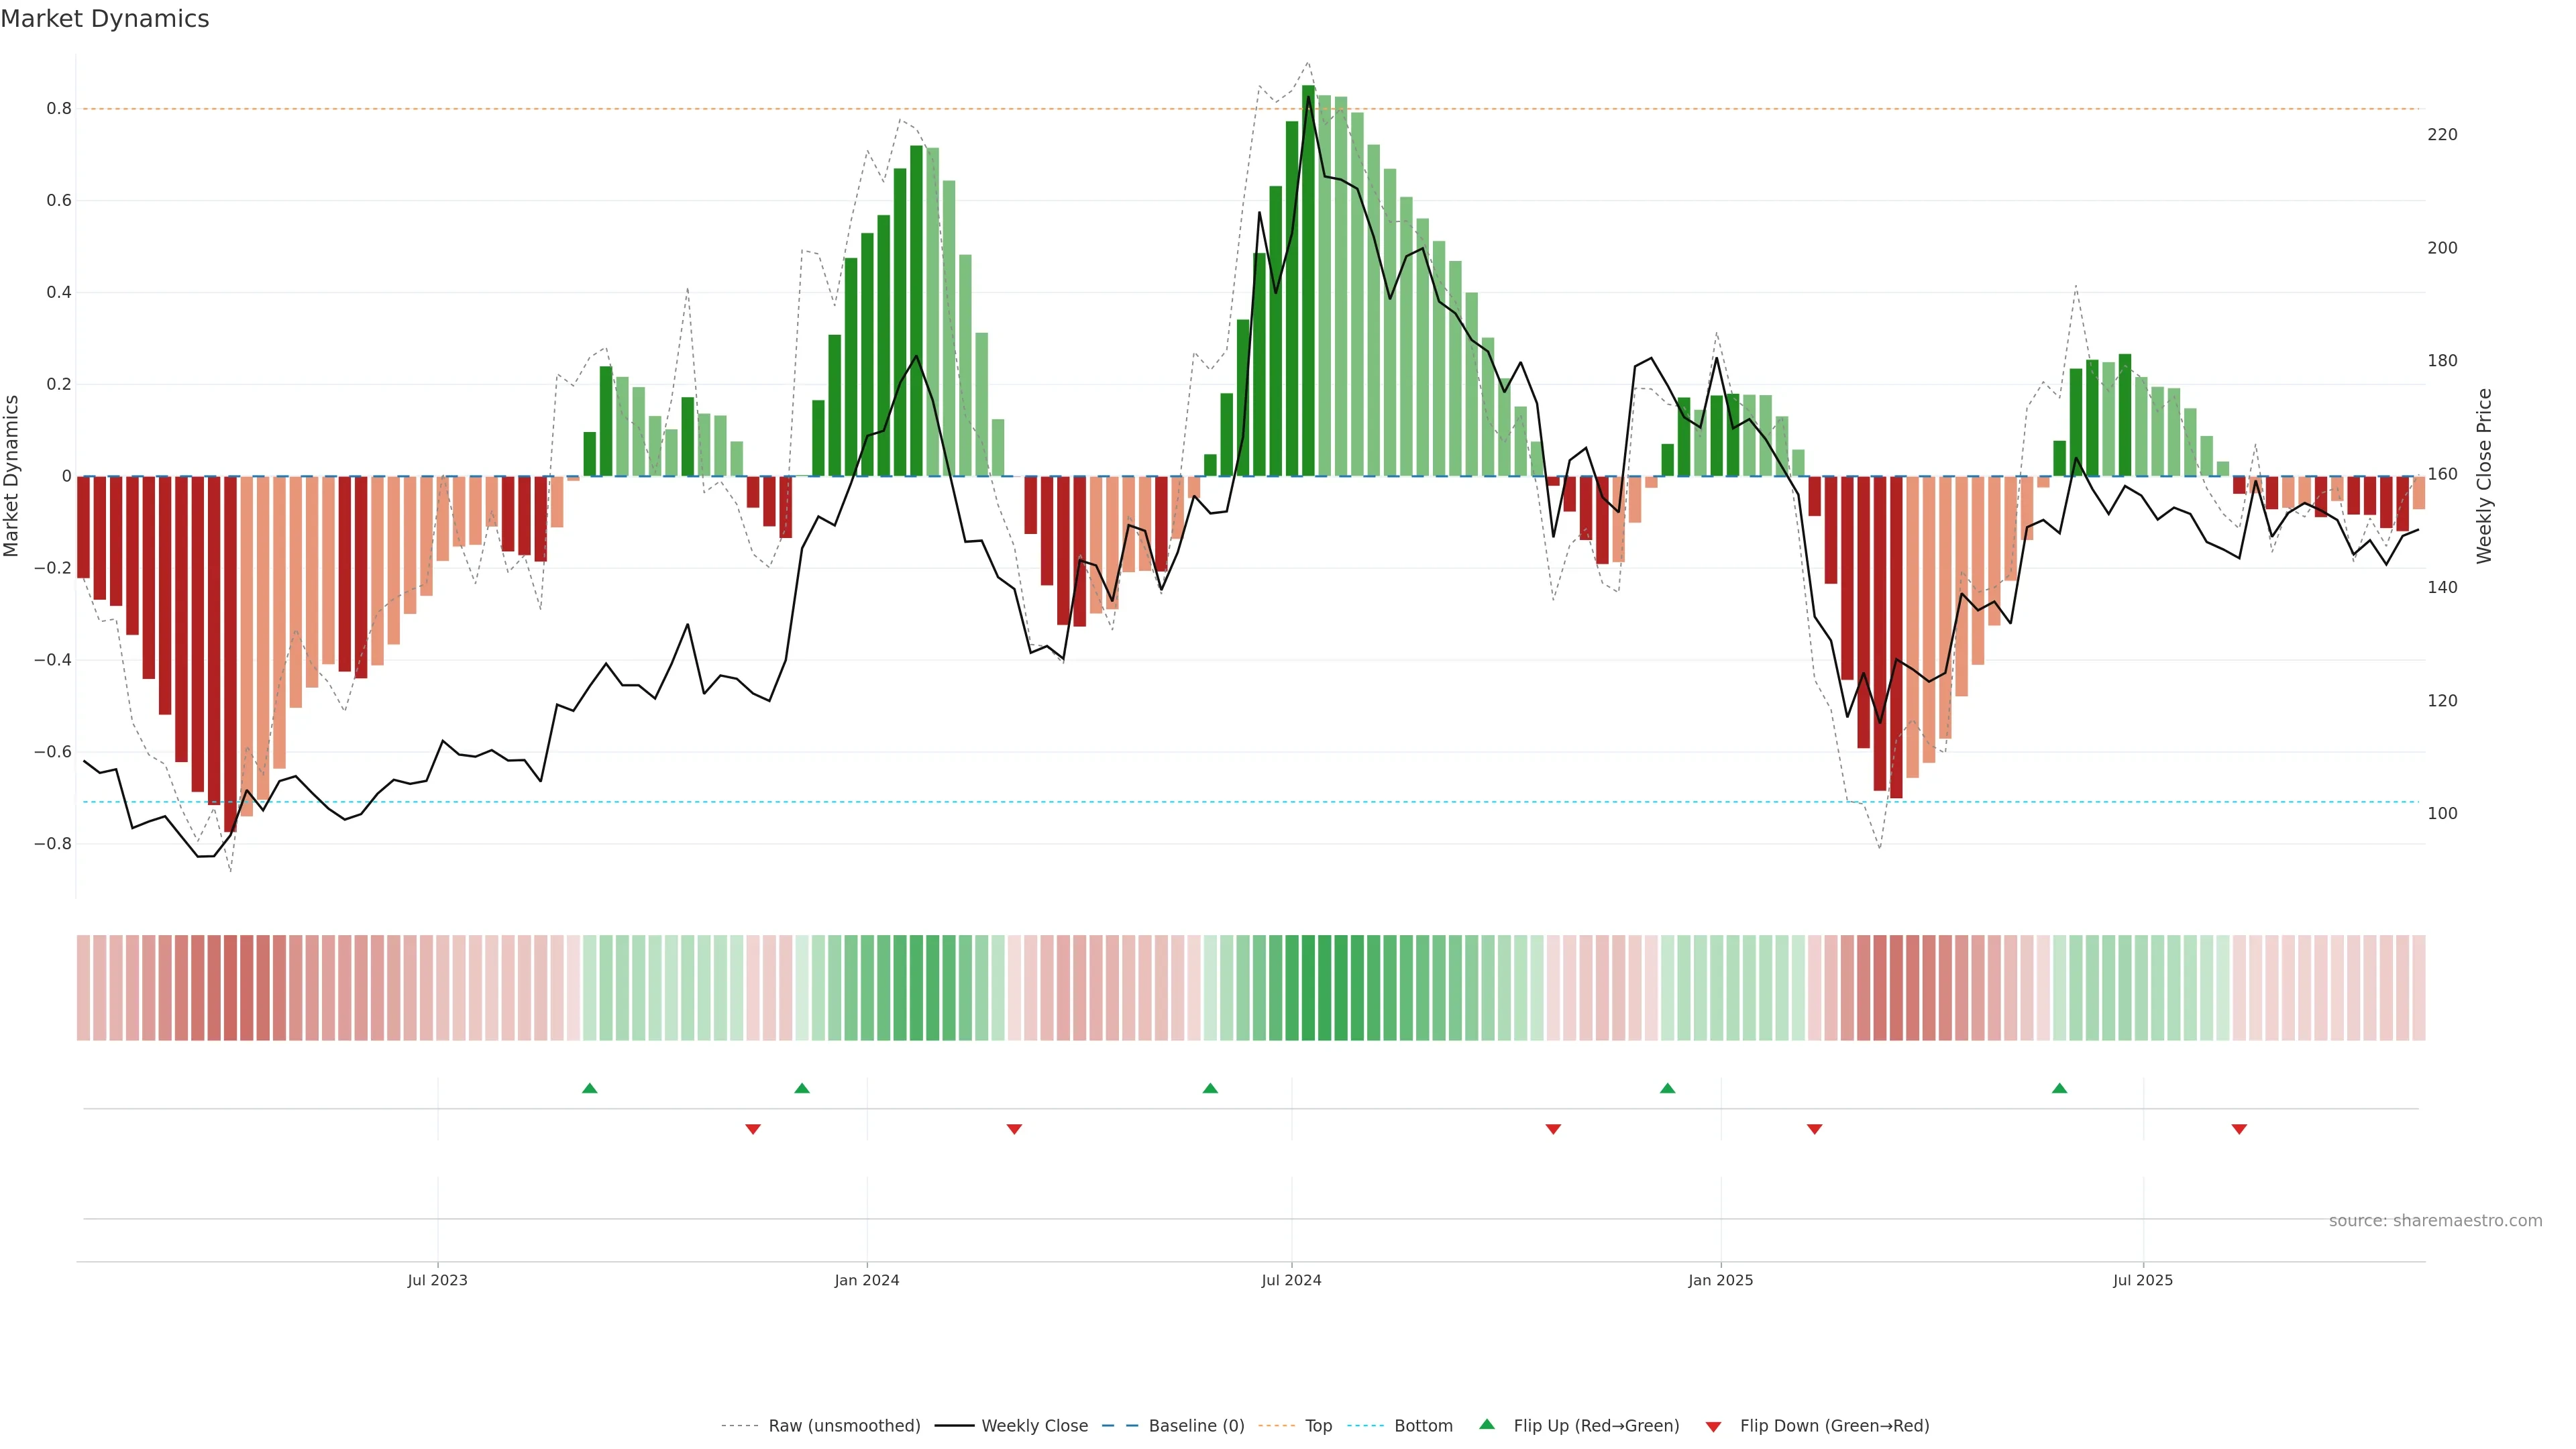
Task: Click the red flip-down marker just after Jan 2025
Action: coord(1814,1129)
